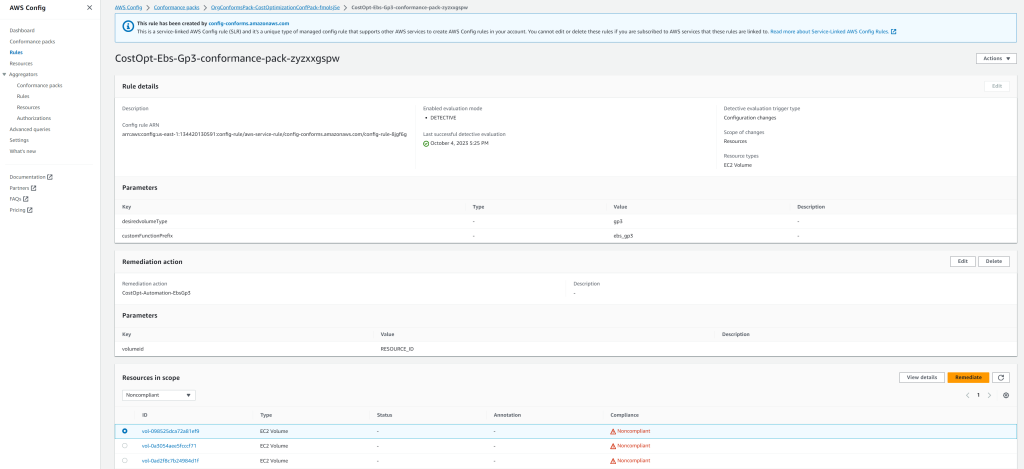Viewport: 1024px width, 469px height.
Task: Click the info icon in the banner
Action: pyautogui.click(x=127, y=25)
